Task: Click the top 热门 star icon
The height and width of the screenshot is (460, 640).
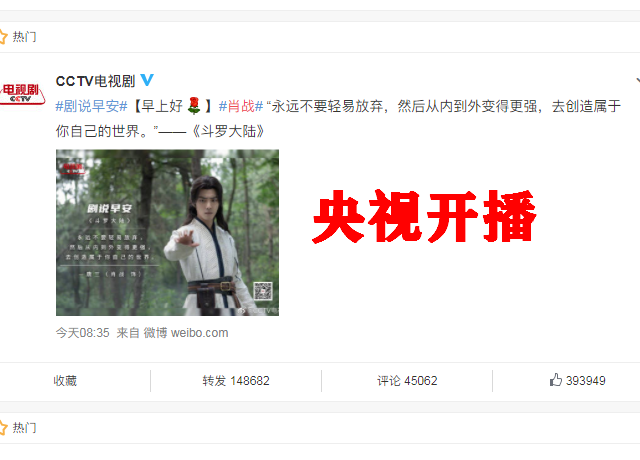Action: [3, 36]
